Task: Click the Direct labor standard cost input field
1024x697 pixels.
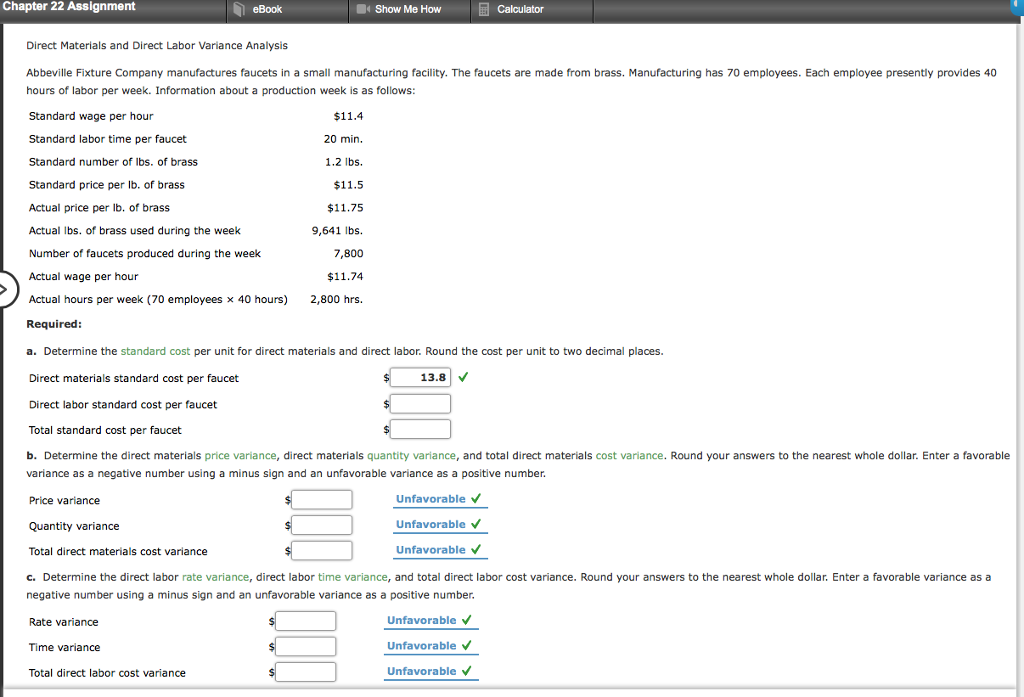Action: pyautogui.click(x=420, y=403)
